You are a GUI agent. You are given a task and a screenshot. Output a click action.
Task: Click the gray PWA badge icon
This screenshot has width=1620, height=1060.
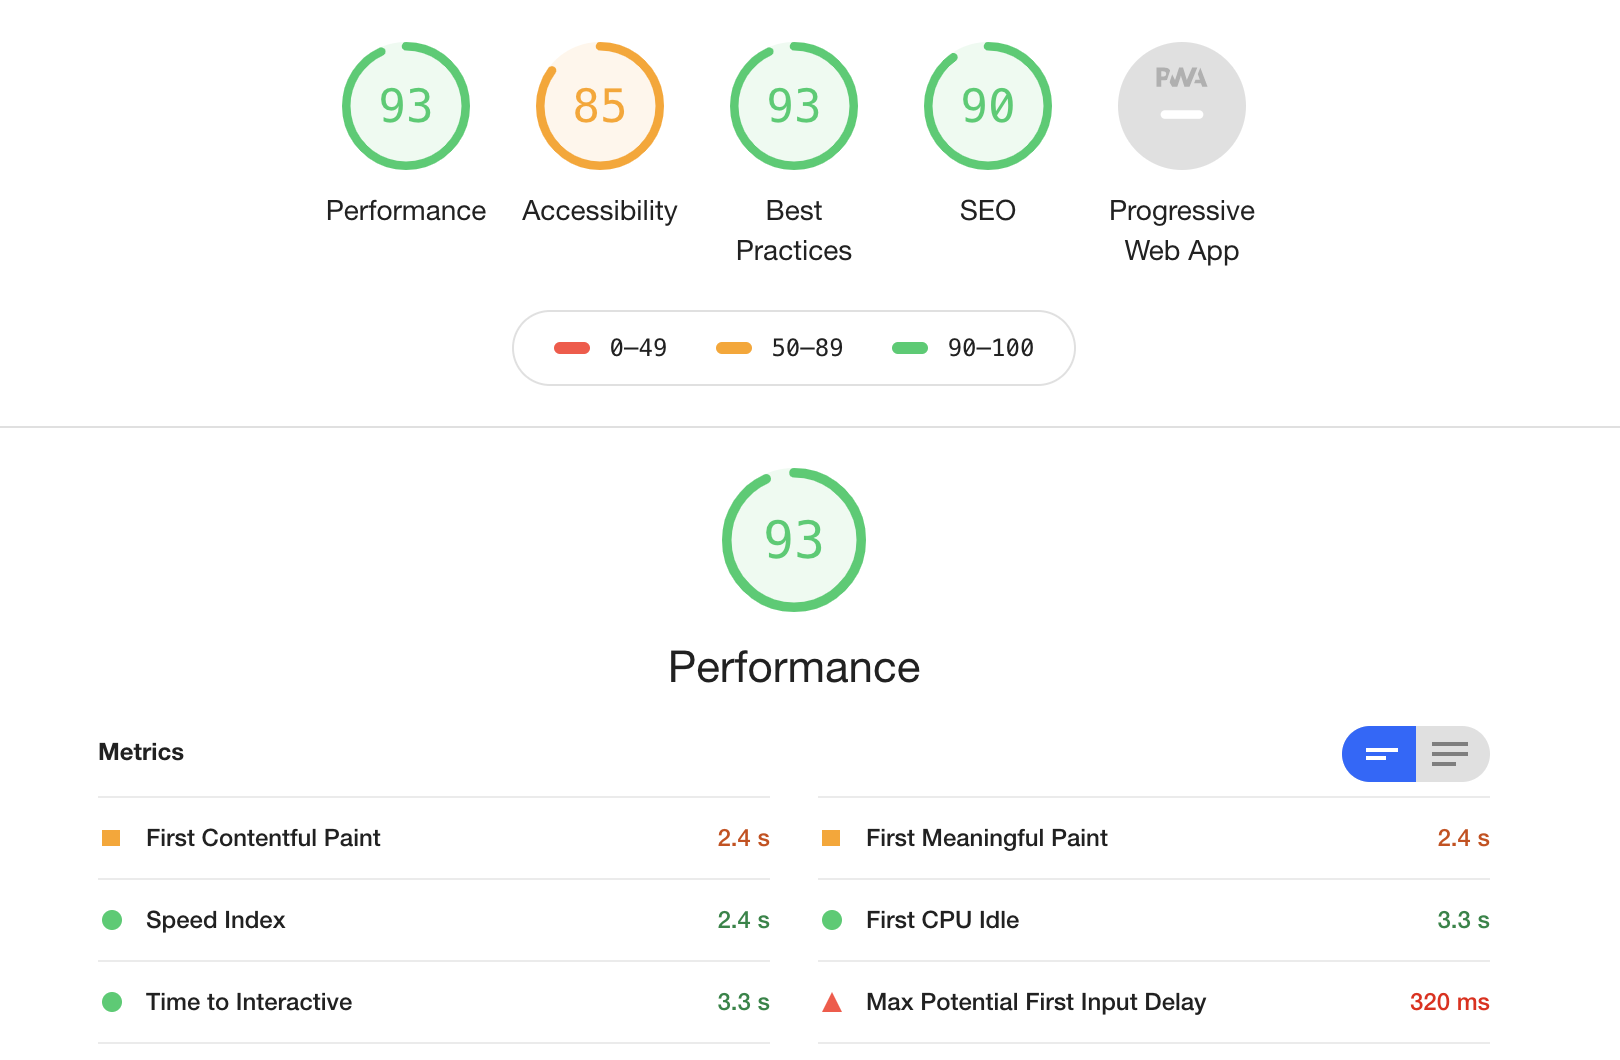1182,106
